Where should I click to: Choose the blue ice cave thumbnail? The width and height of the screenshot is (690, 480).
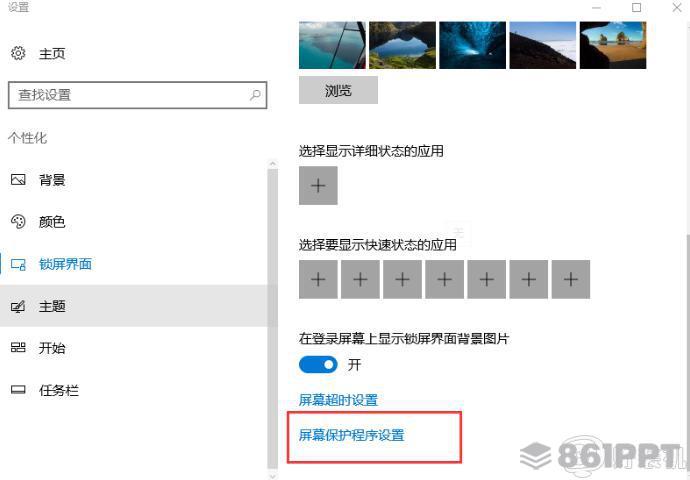point(472,45)
